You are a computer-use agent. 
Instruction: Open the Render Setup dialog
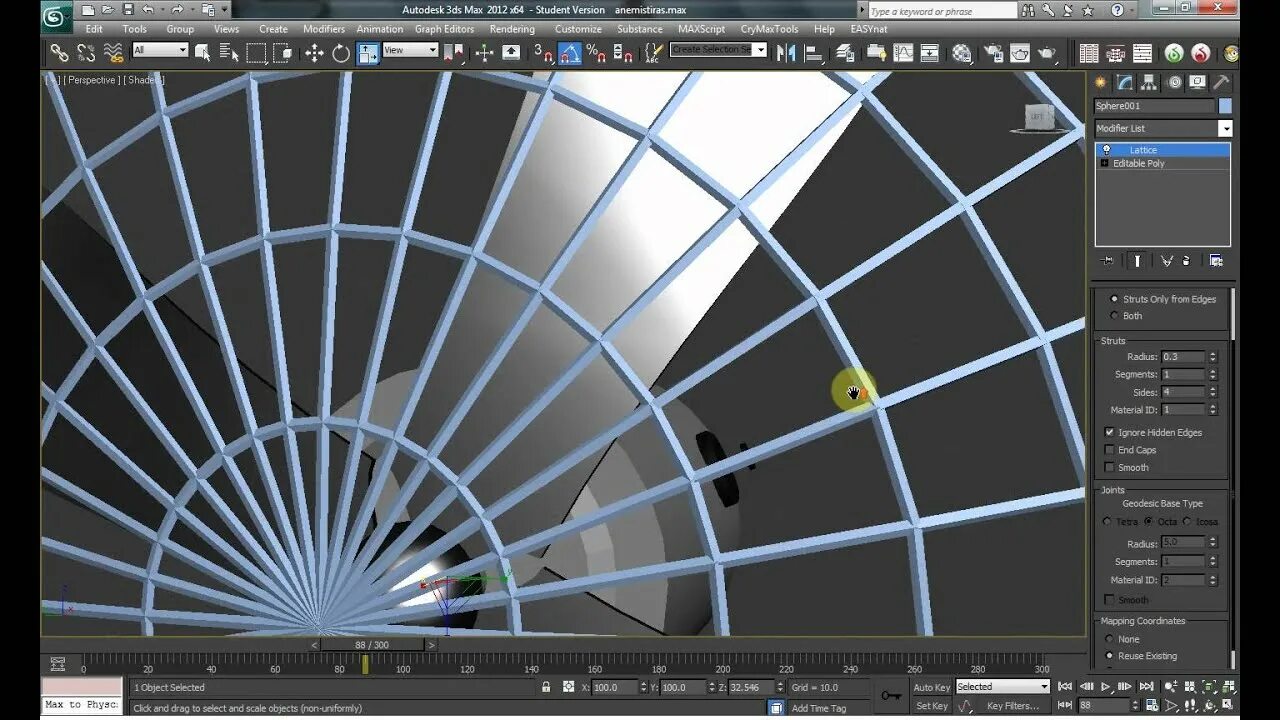tap(992, 53)
